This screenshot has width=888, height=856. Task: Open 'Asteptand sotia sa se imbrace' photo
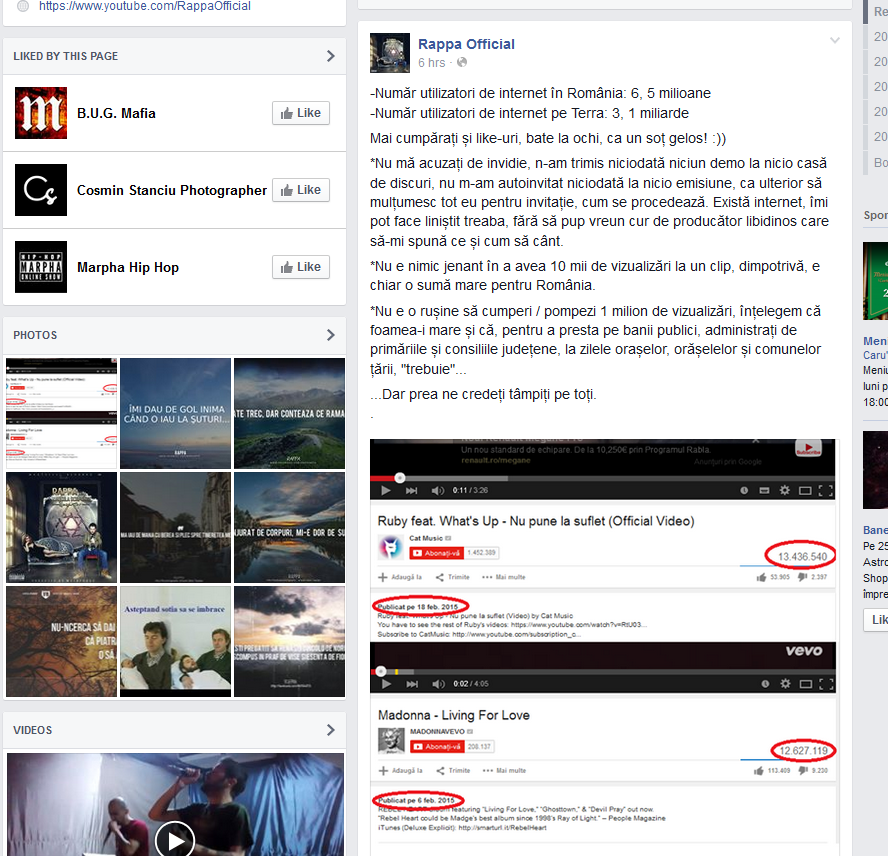click(175, 641)
